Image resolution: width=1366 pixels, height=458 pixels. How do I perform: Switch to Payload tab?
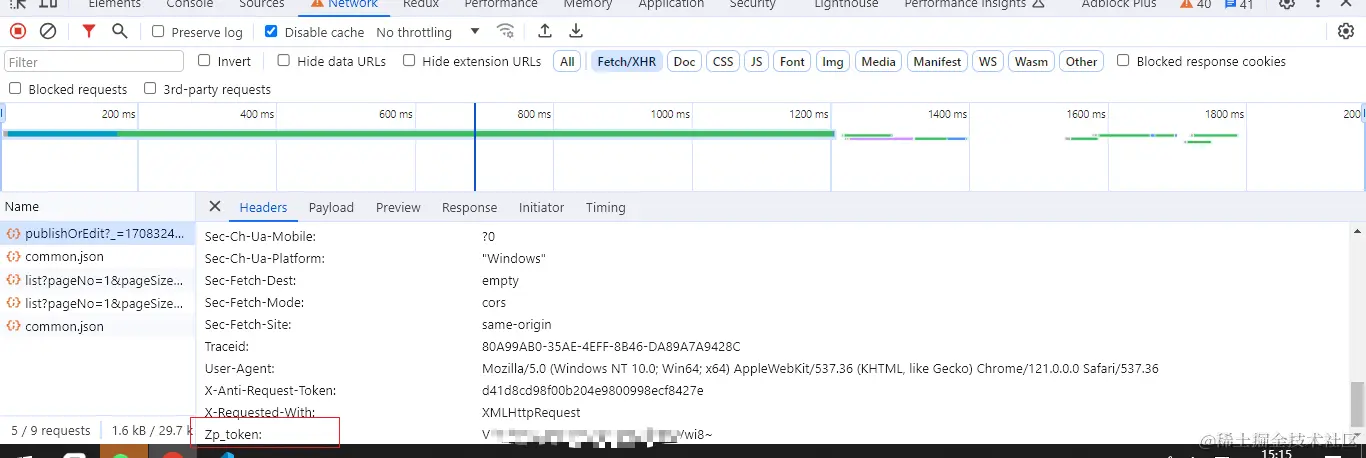[331, 207]
